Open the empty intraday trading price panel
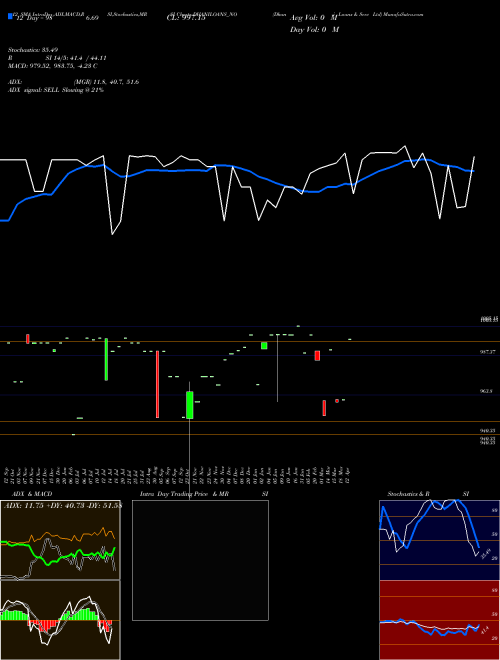This screenshot has width=500, height=660. point(200,560)
